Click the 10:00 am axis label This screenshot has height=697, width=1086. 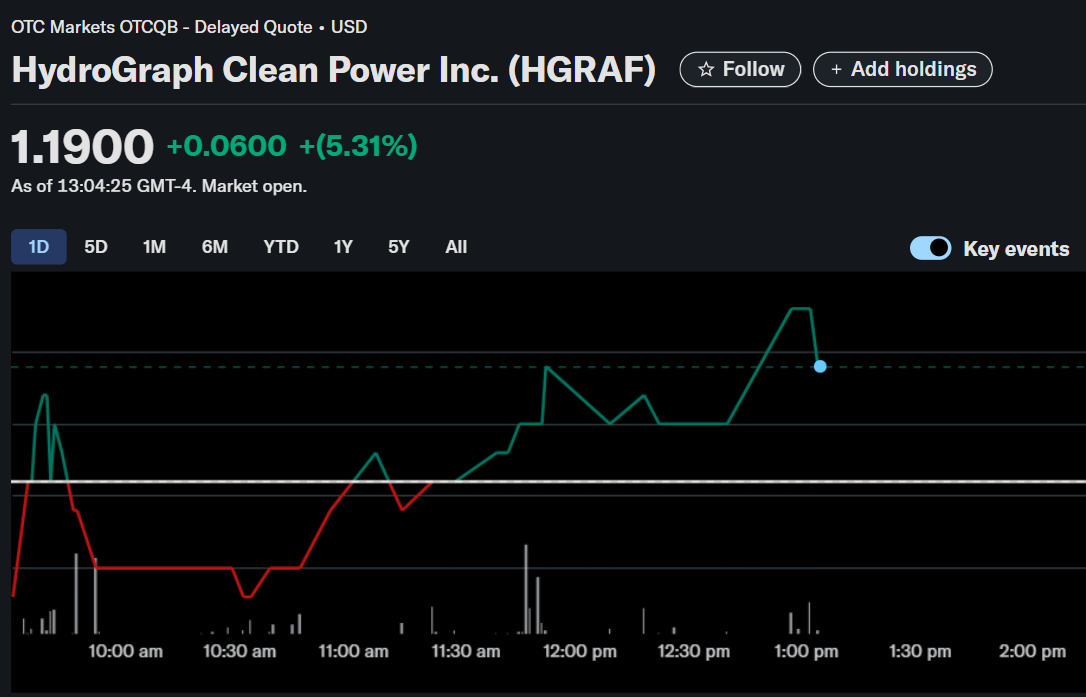pyautogui.click(x=125, y=651)
